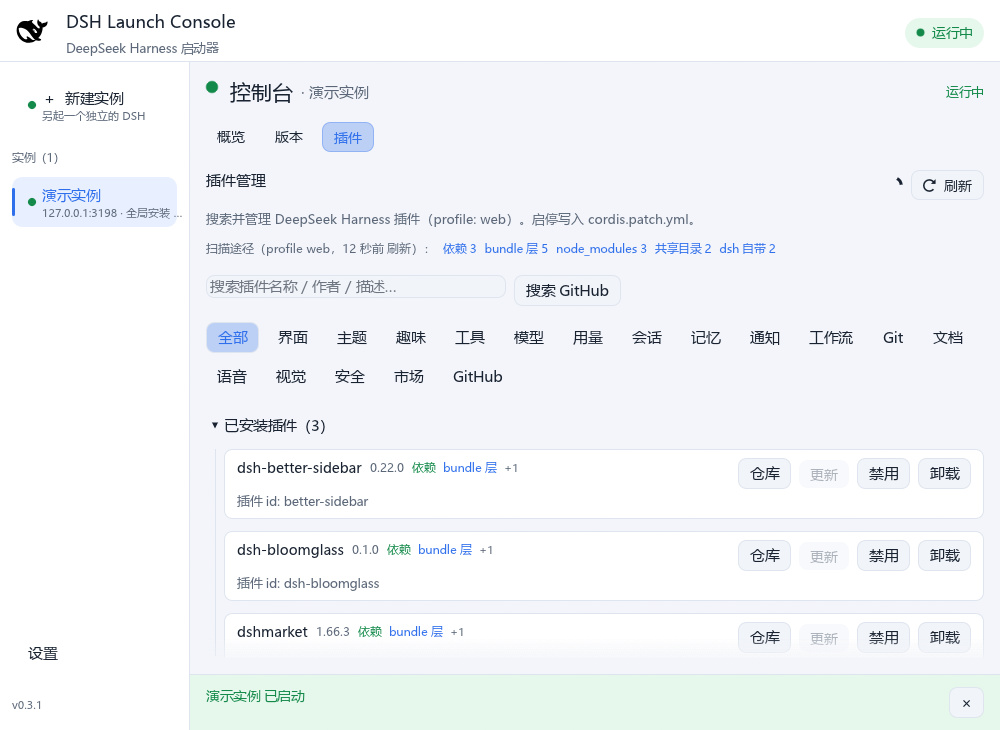Image resolution: width=1000 pixels, height=730 pixels.
Task: Filter plugins by 市场 category
Action: pos(409,377)
